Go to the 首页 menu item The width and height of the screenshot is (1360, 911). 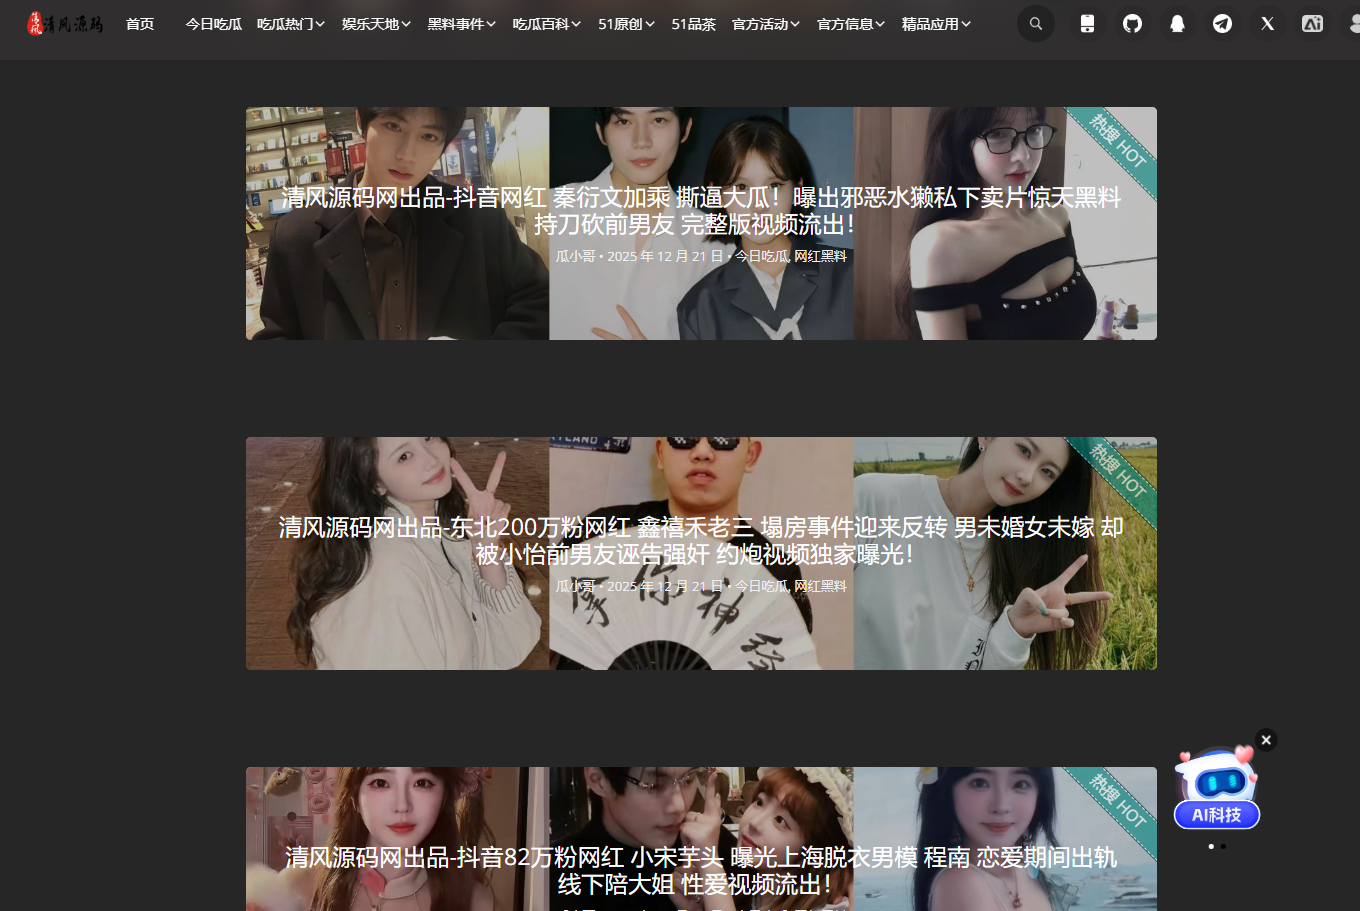click(x=140, y=24)
